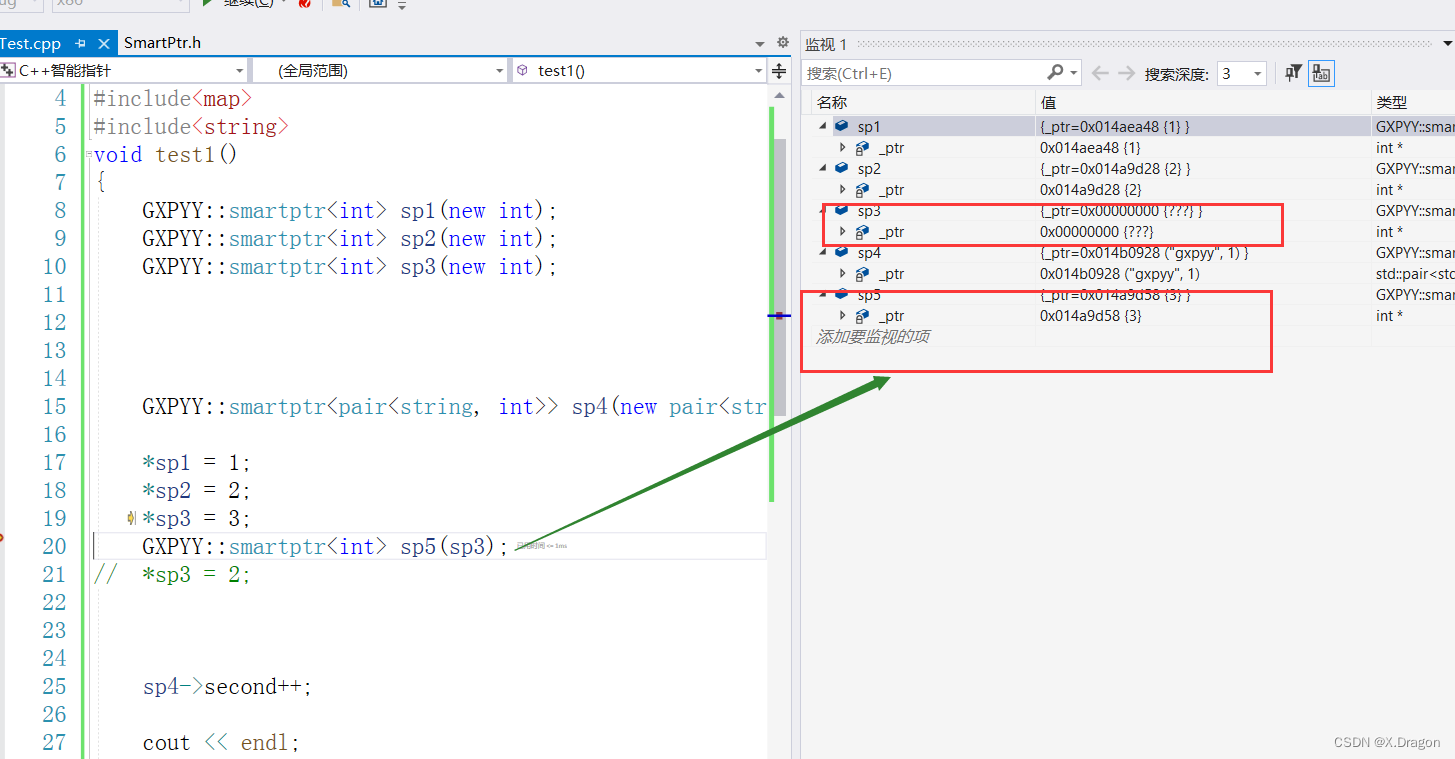Click the #include<string> line
This screenshot has width=1455, height=759.
[x=191, y=127]
